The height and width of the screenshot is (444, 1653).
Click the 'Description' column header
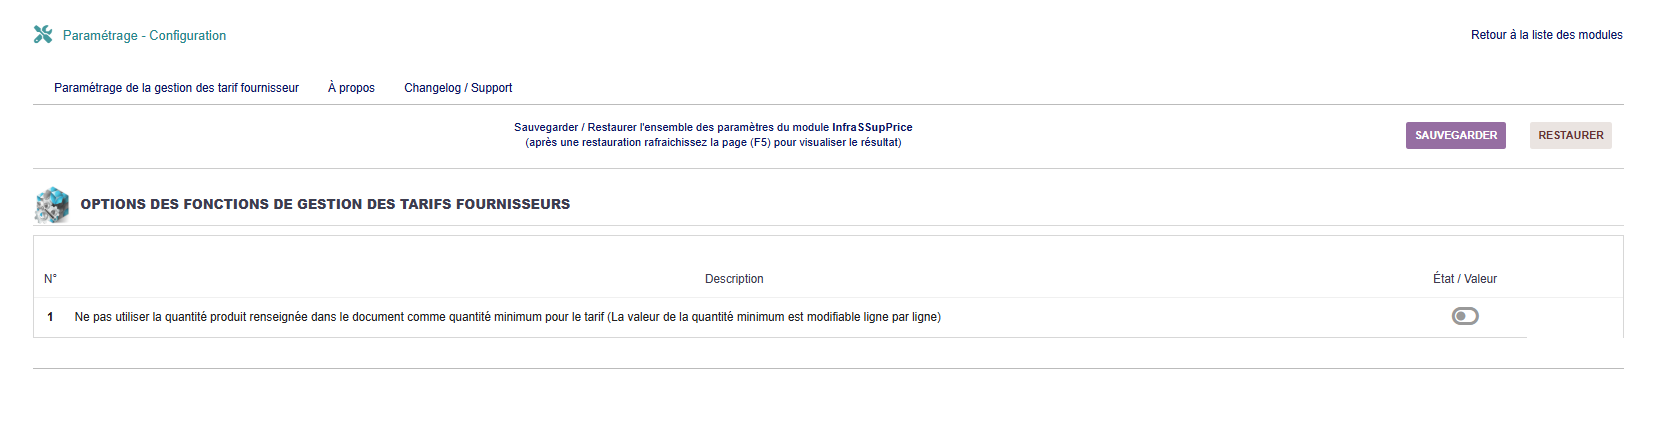(x=734, y=279)
